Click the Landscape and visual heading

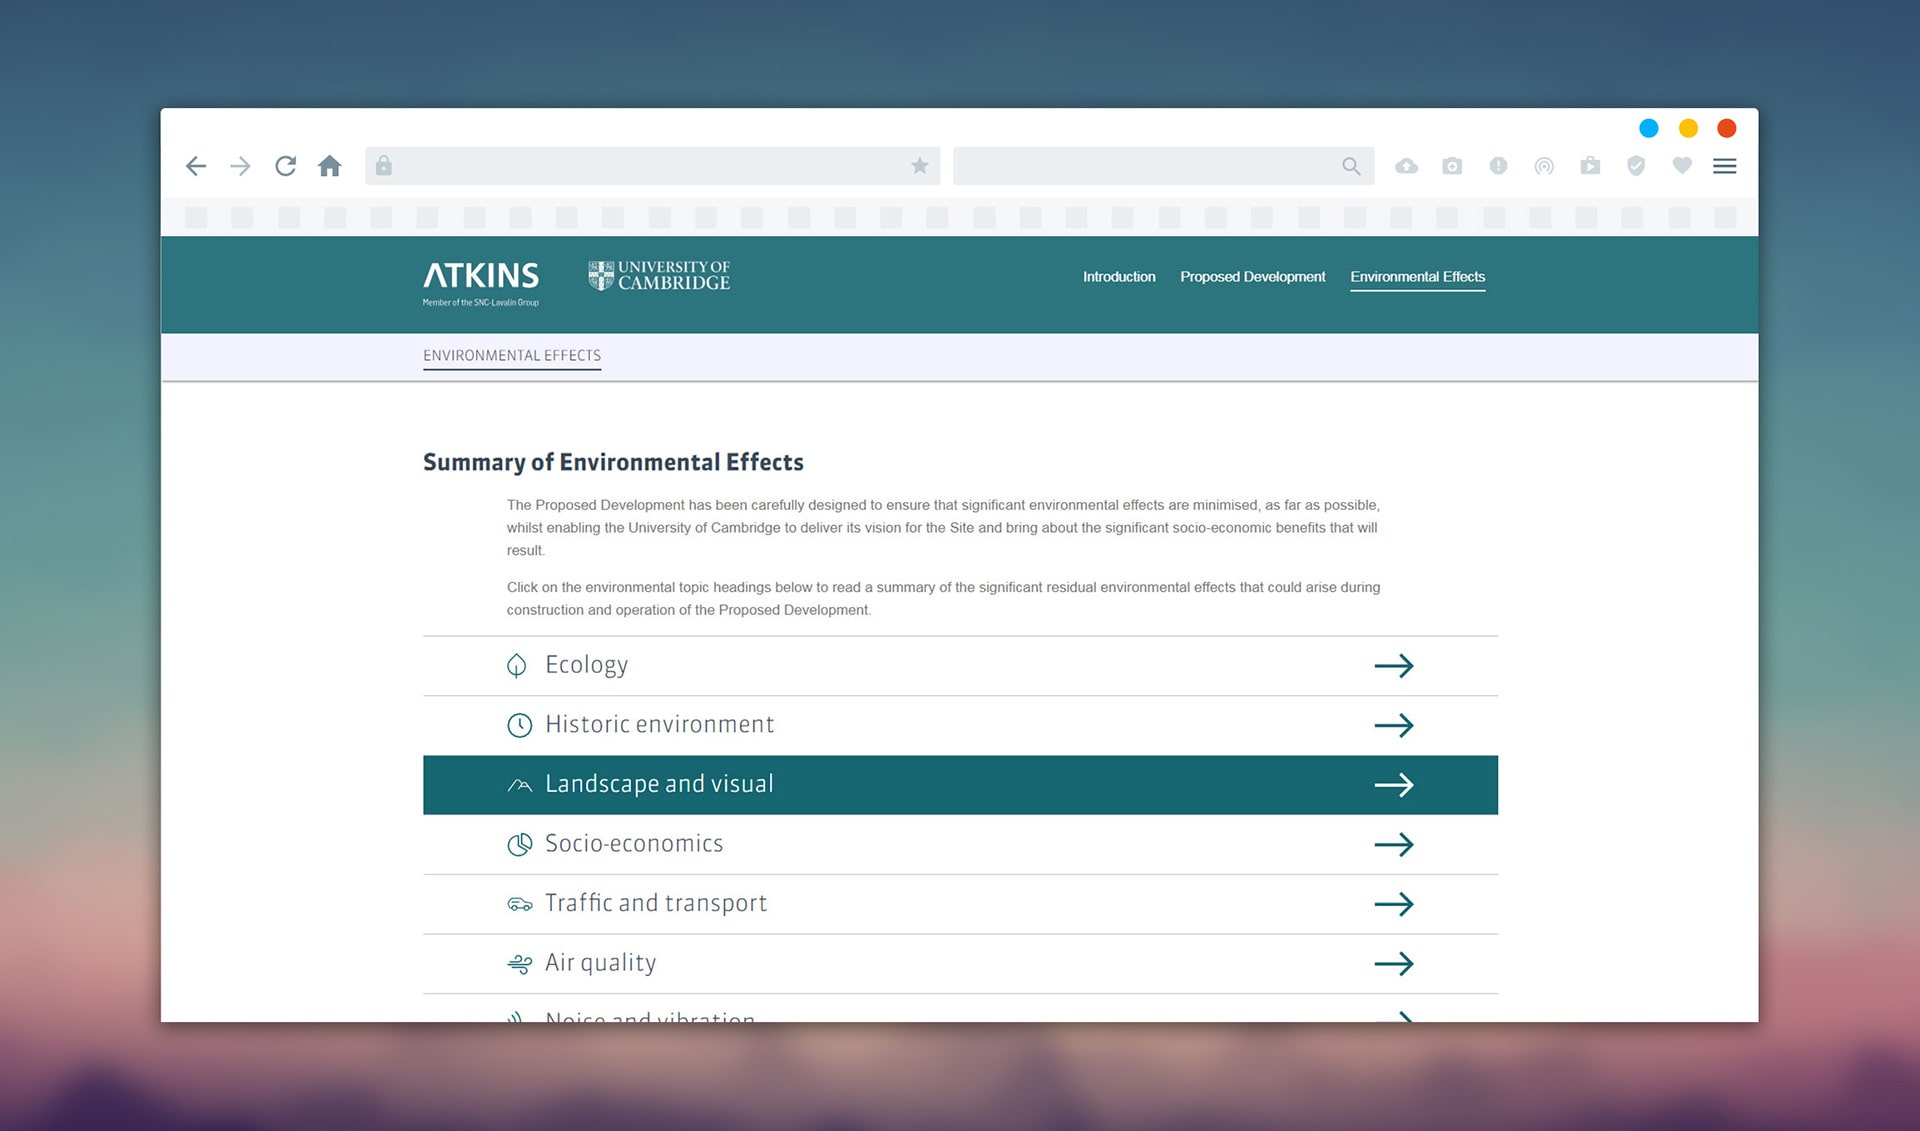click(659, 784)
